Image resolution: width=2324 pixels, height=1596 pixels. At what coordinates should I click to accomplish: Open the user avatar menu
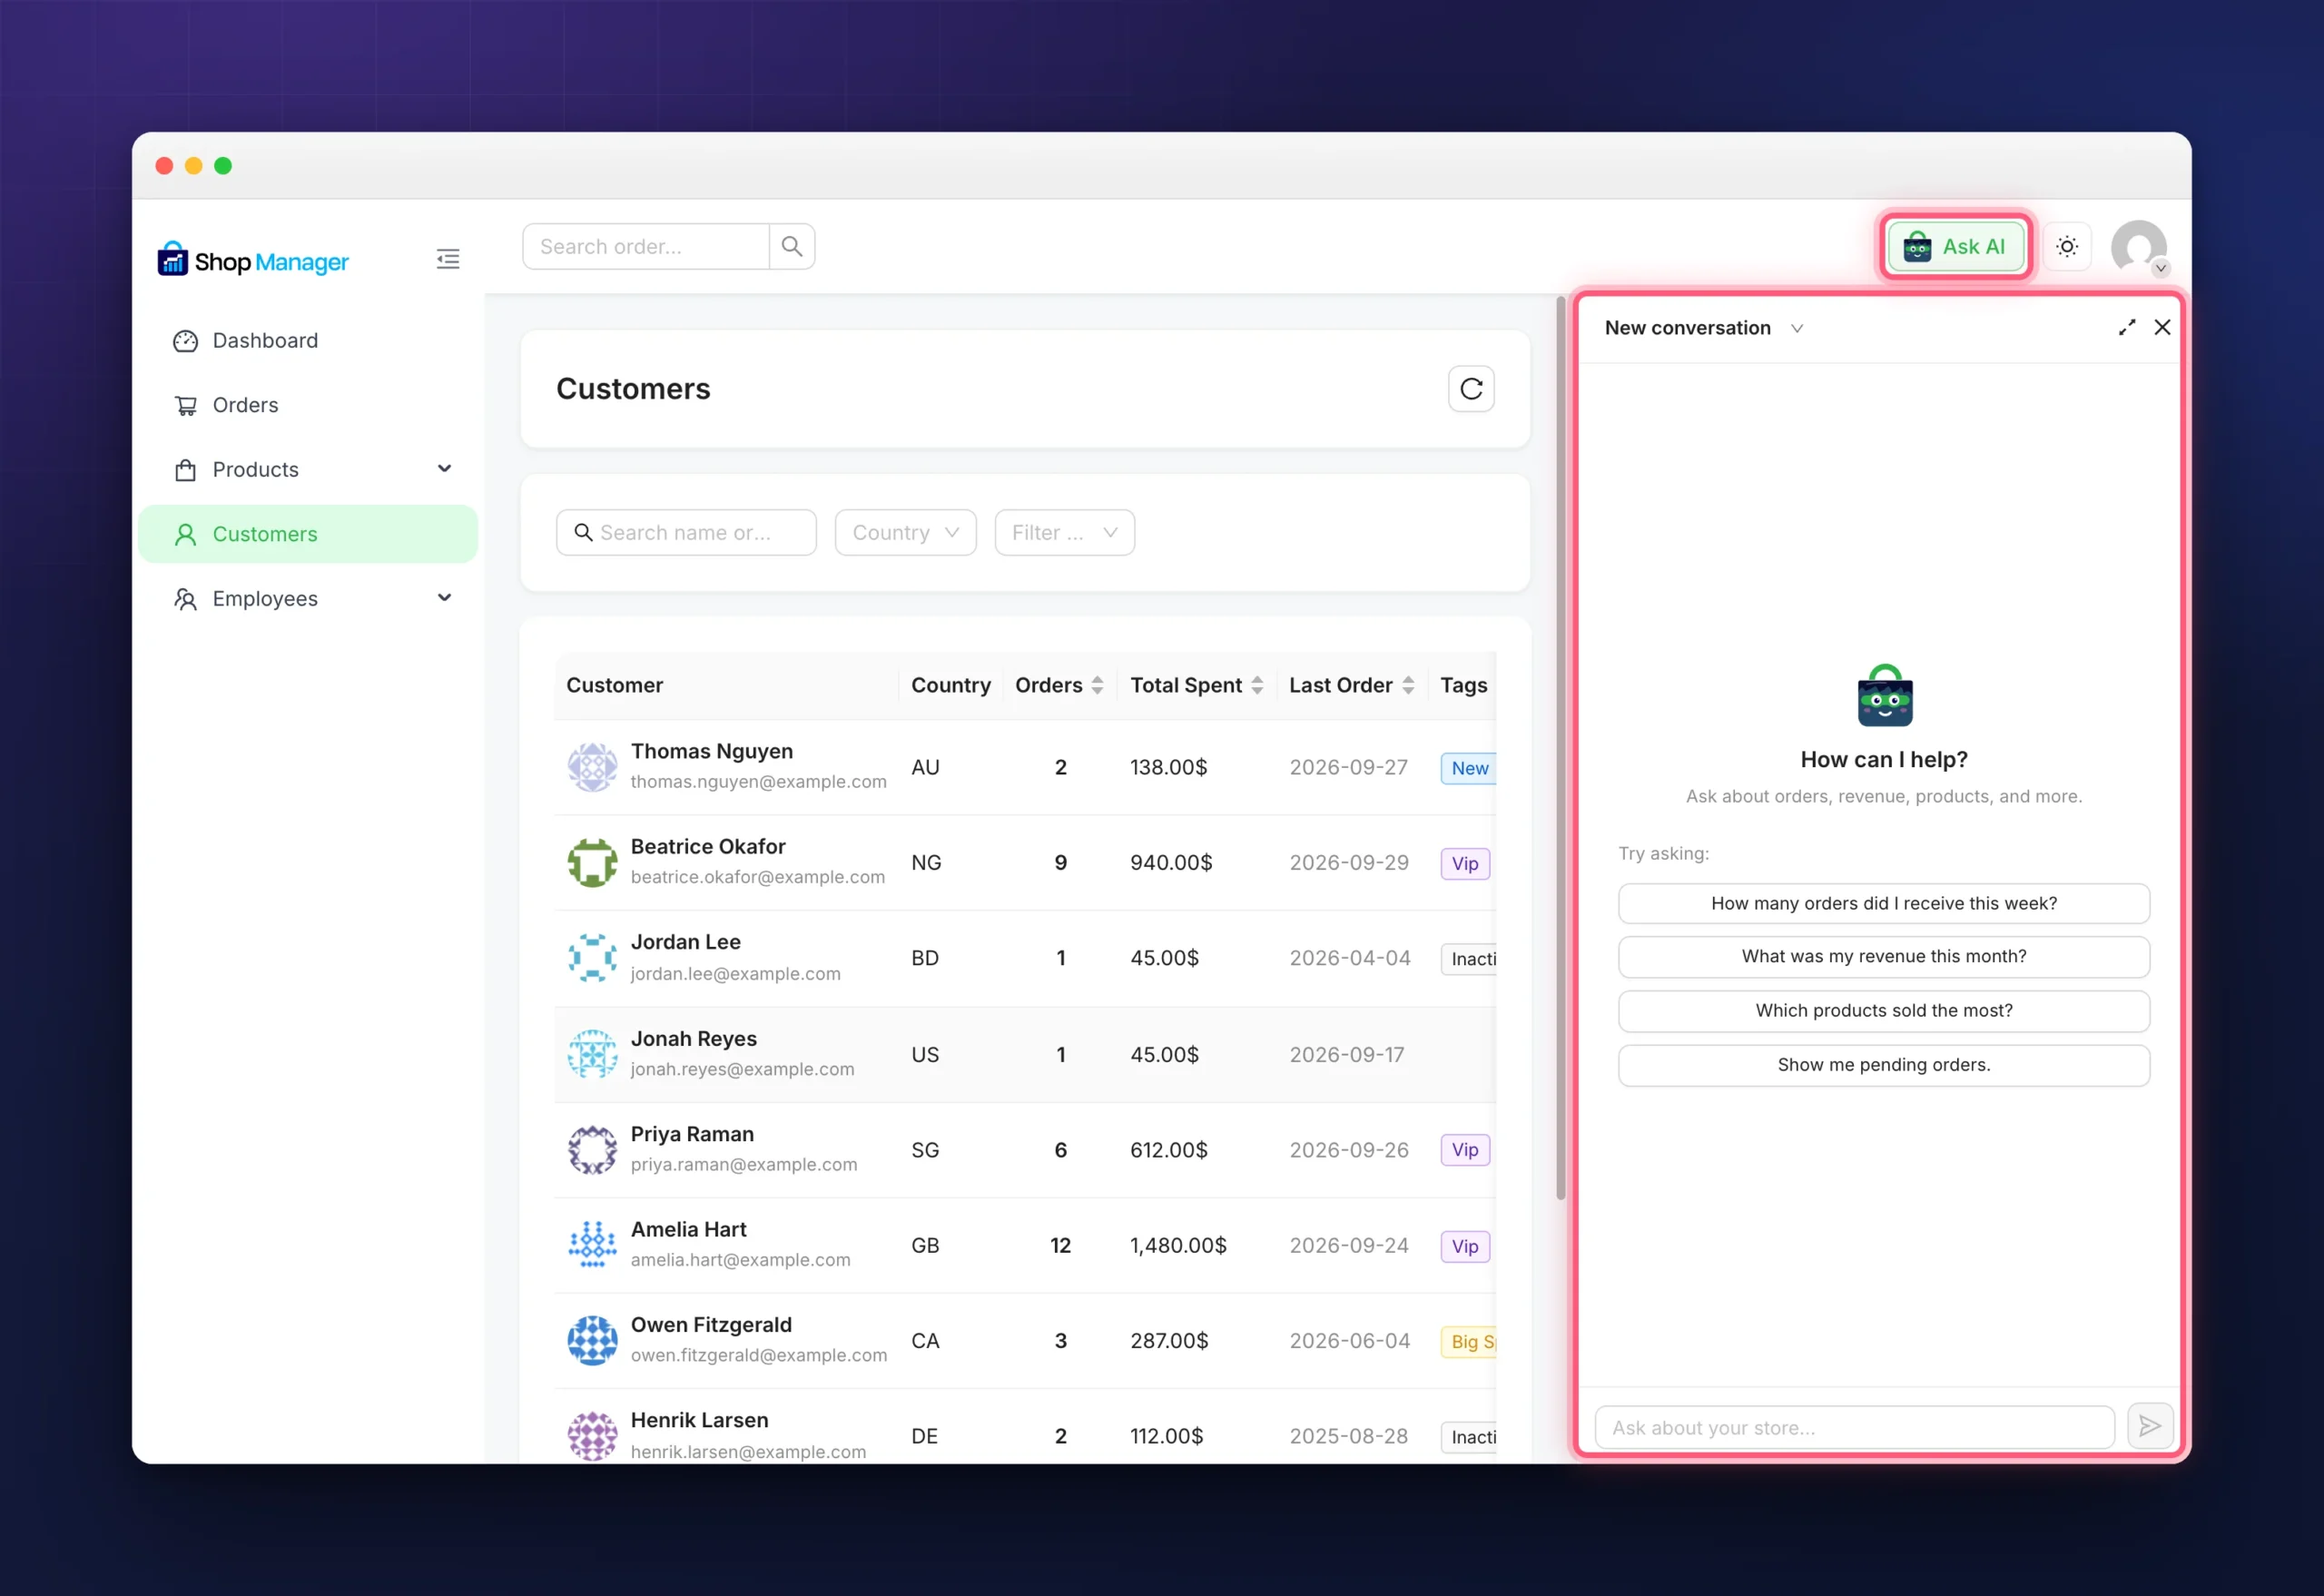2139,247
